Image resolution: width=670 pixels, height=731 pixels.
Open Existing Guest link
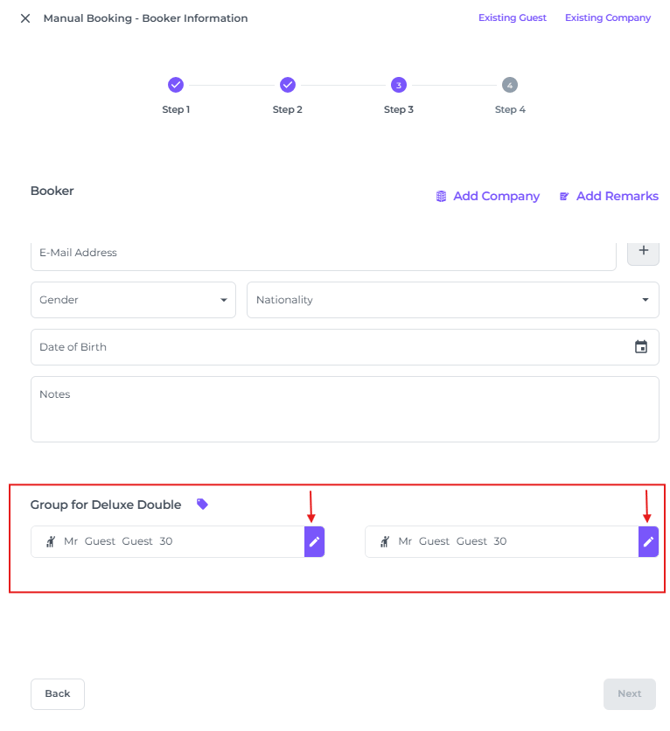pos(512,18)
